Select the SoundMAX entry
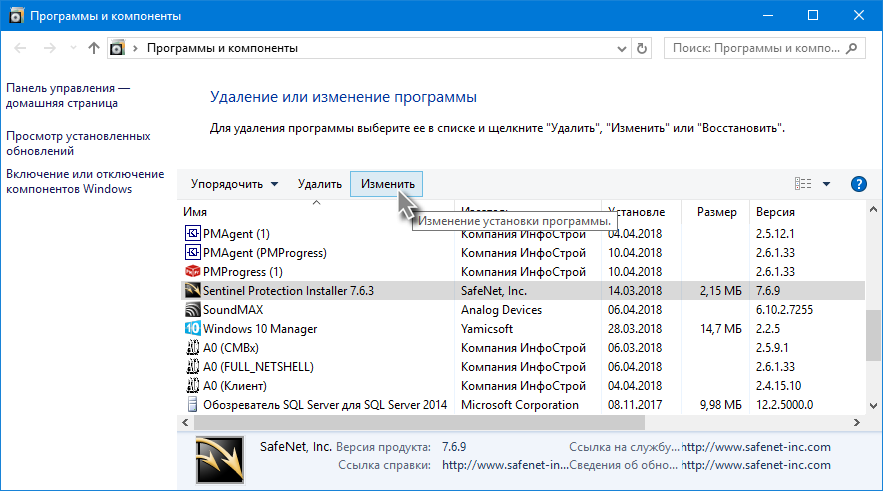 pyautogui.click(x=233, y=310)
